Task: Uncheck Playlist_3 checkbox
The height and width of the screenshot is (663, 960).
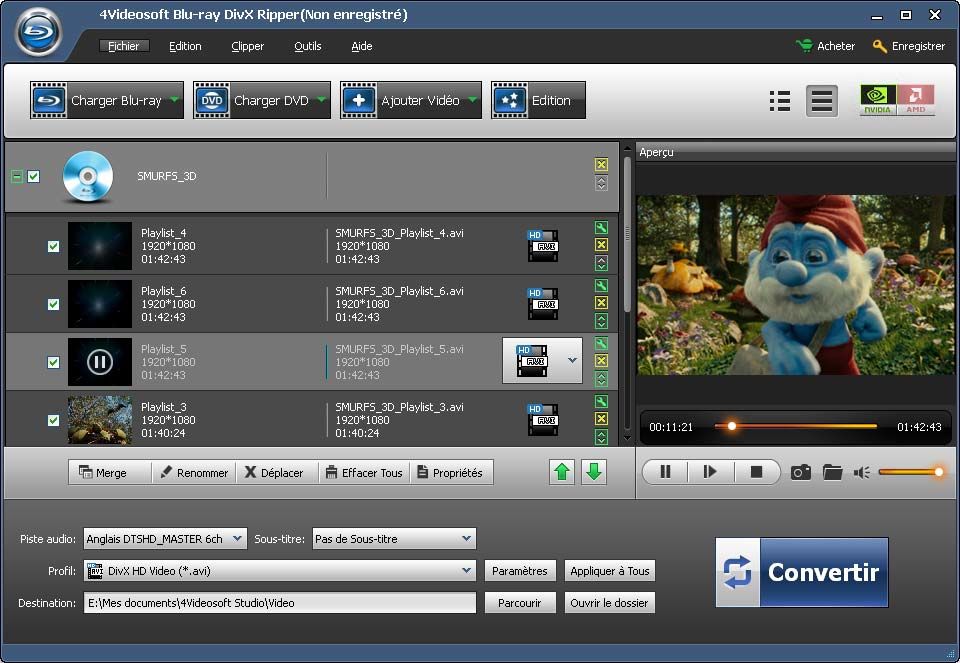Action: point(53,421)
